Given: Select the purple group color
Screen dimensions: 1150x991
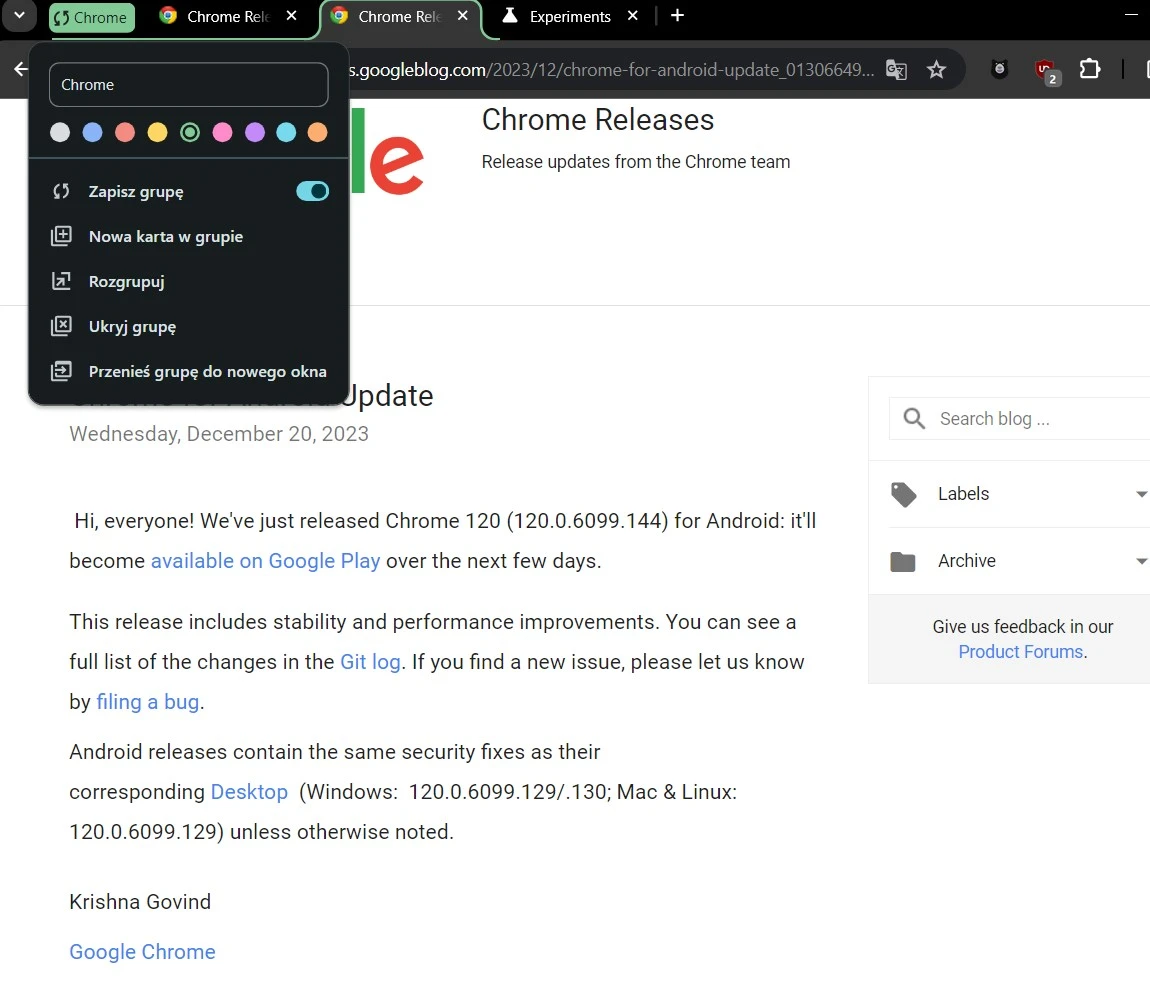Looking at the screenshot, I should click(254, 132).
